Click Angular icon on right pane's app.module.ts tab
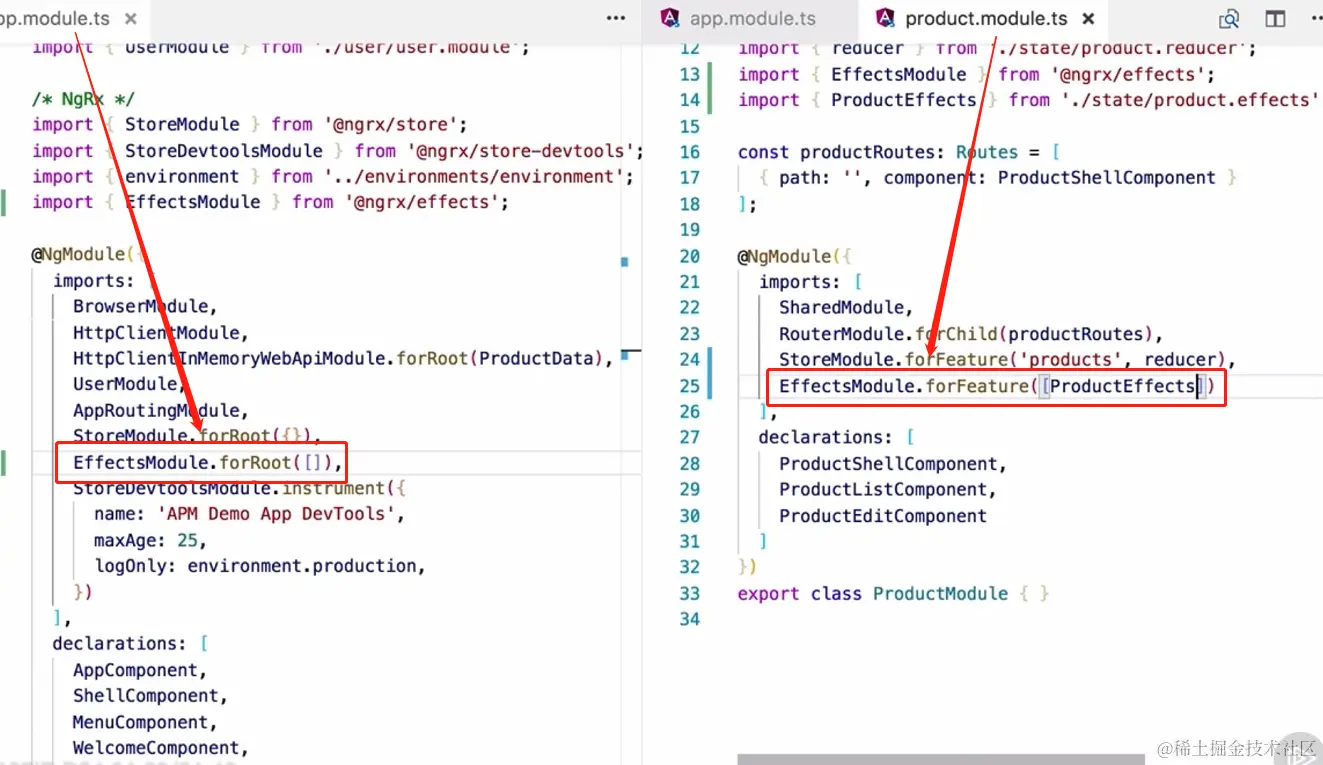Screen dimensions: 1323x765 tap(670, 19)
